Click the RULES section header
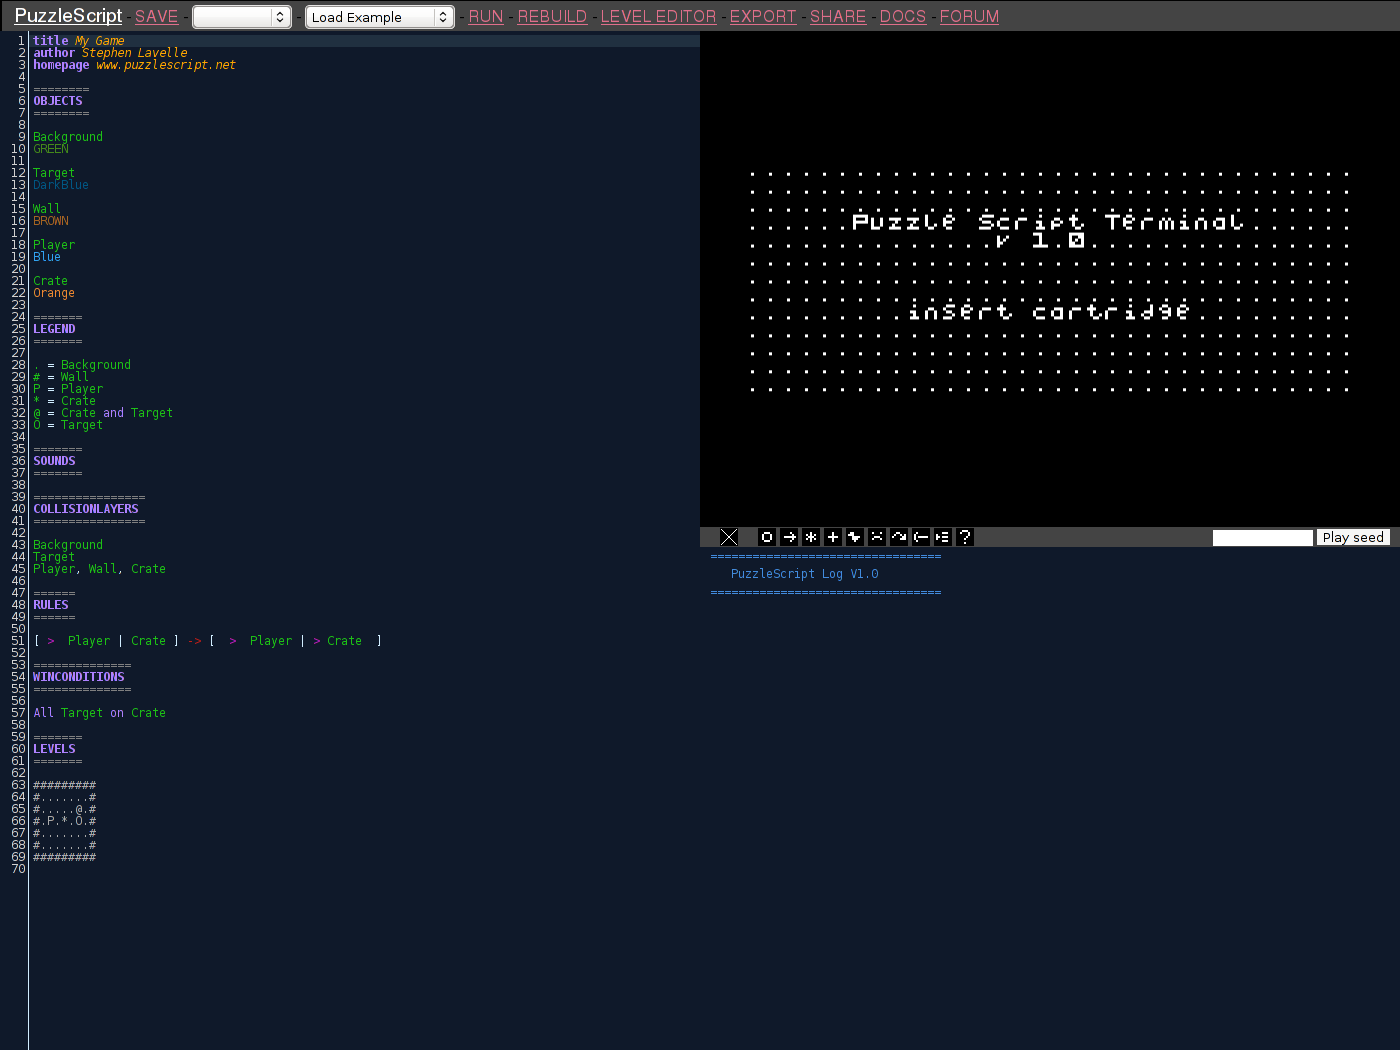The image size is (1400, 1050). coord(51,605)
